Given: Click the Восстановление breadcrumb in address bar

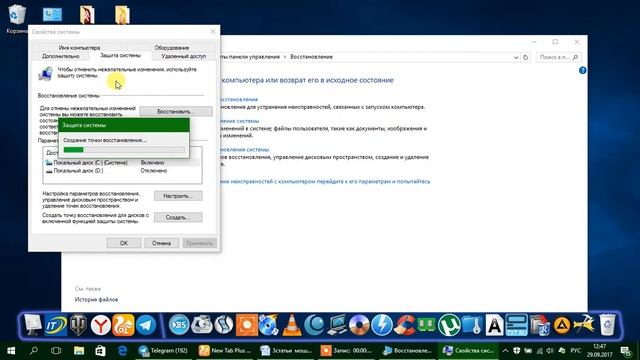Looking at the screenshot, I should [x=311, y=57].
